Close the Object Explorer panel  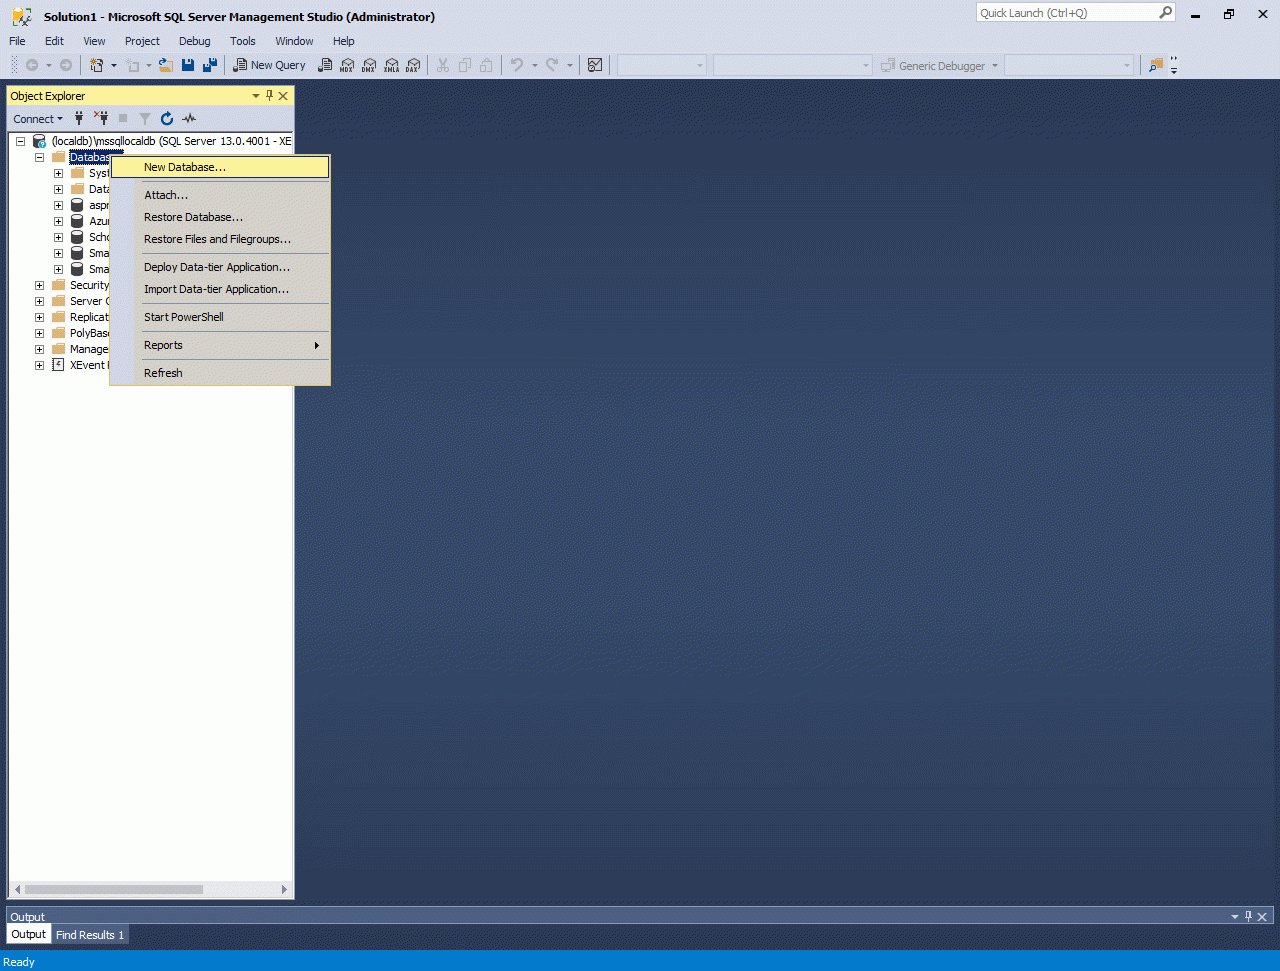(283, 96)
